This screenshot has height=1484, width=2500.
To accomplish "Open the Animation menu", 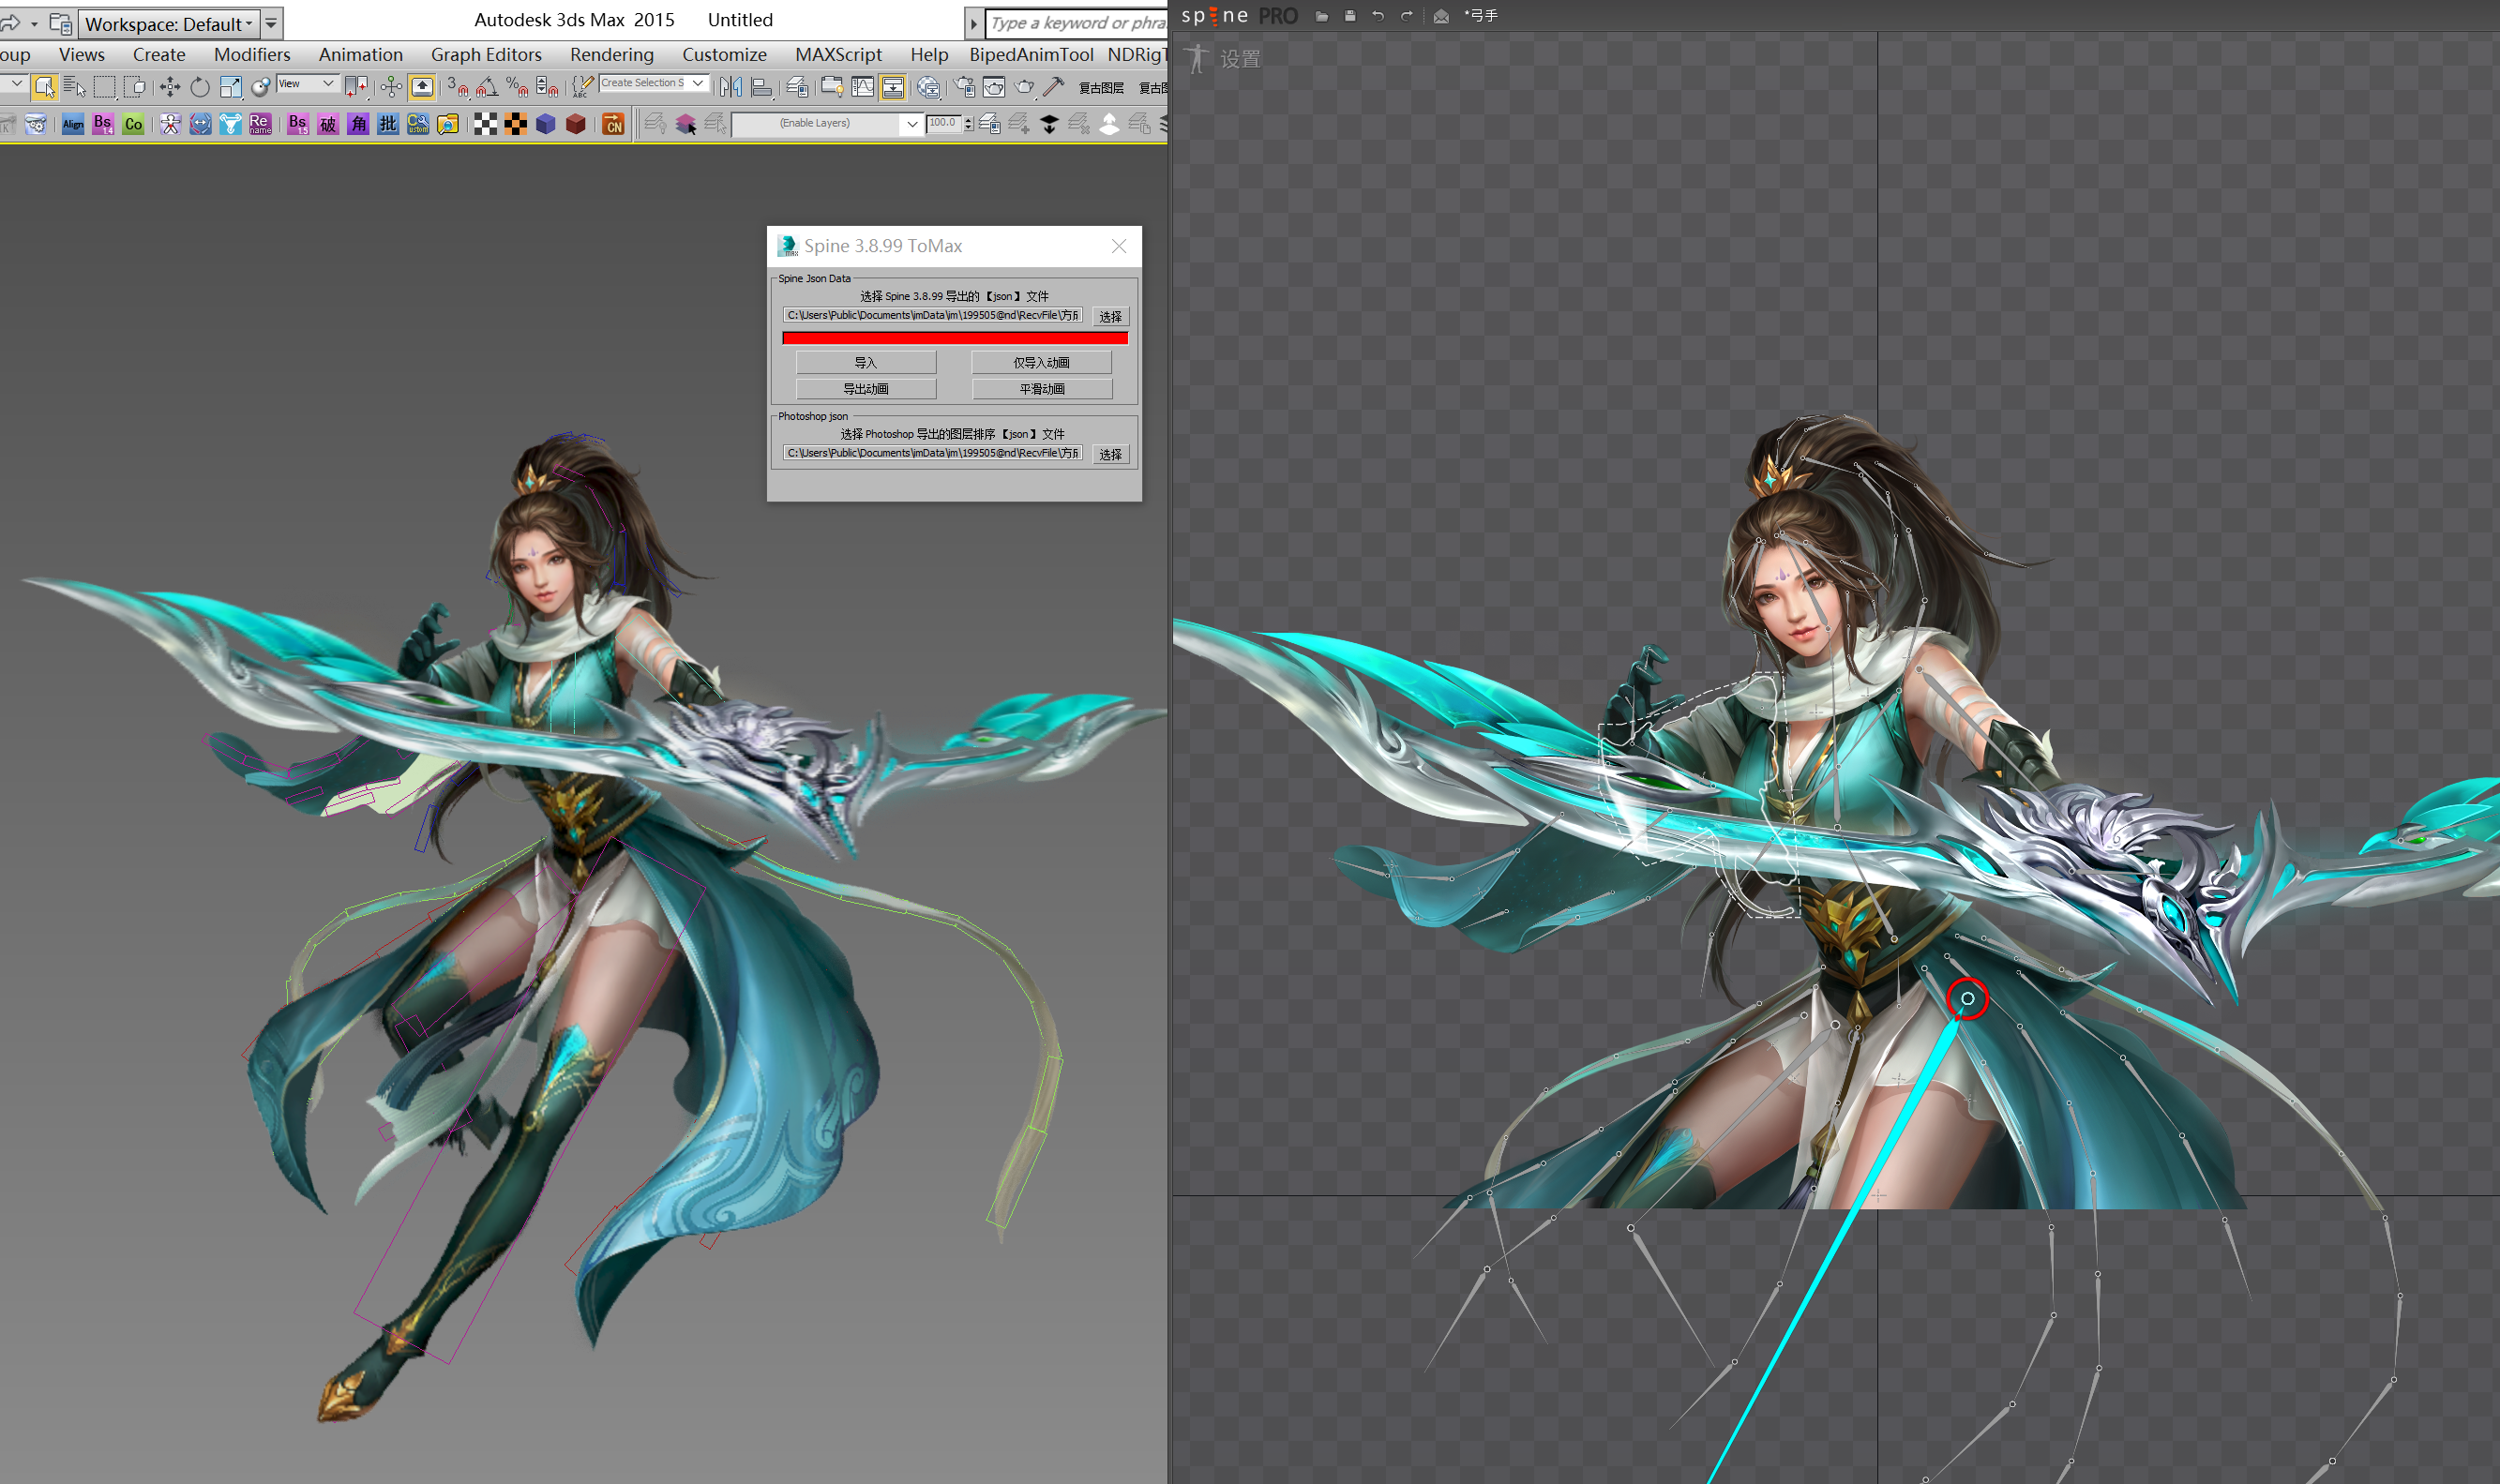I will pyautogui.click(x=361, y=55).
